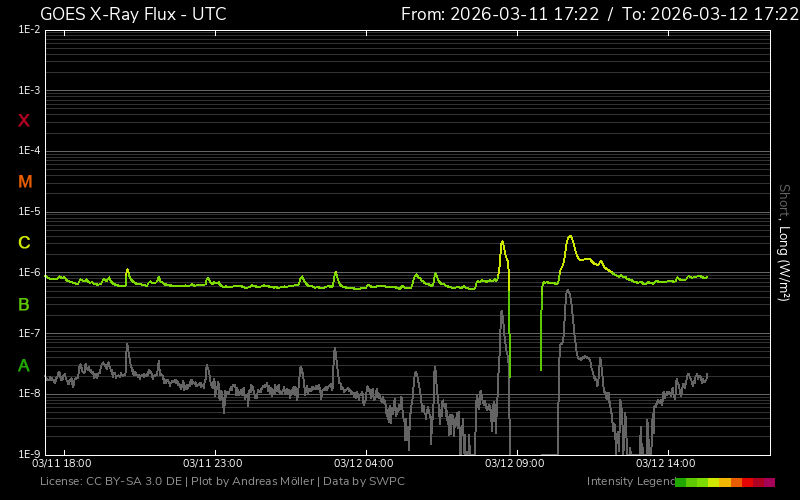Click the 'License: CC BY-SA 3.0 DE' text
The width and height of the screenshot is (800, 500).
tap(111, 481)
